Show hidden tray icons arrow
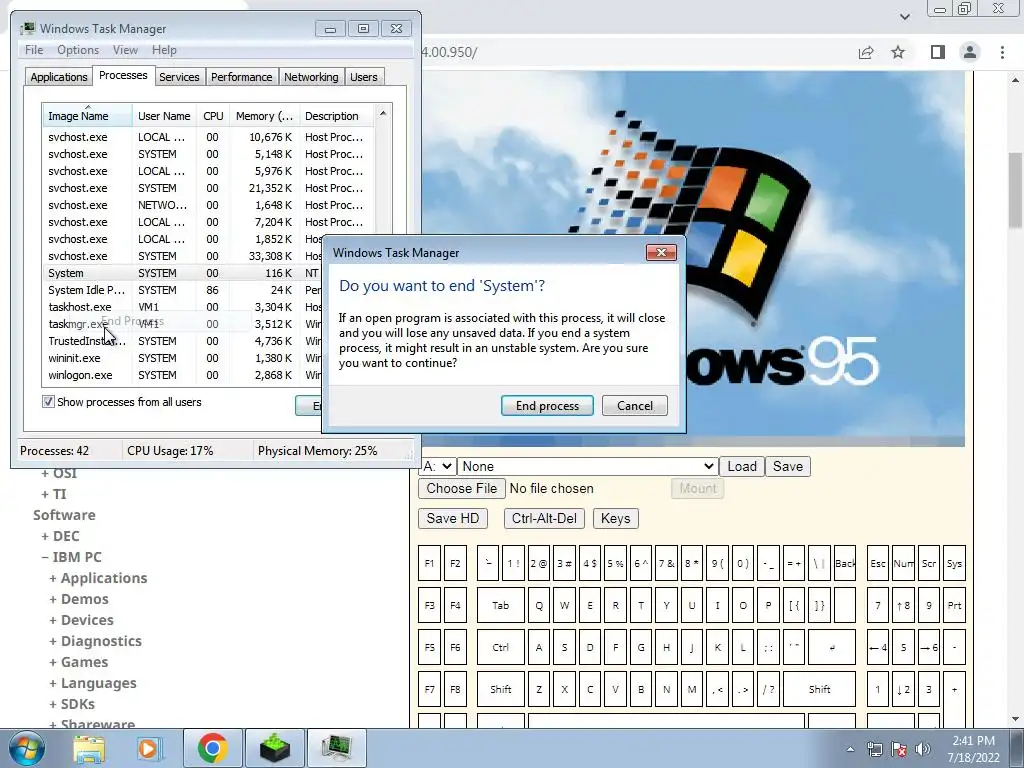The image size is (1024, 768). (850, 749)
